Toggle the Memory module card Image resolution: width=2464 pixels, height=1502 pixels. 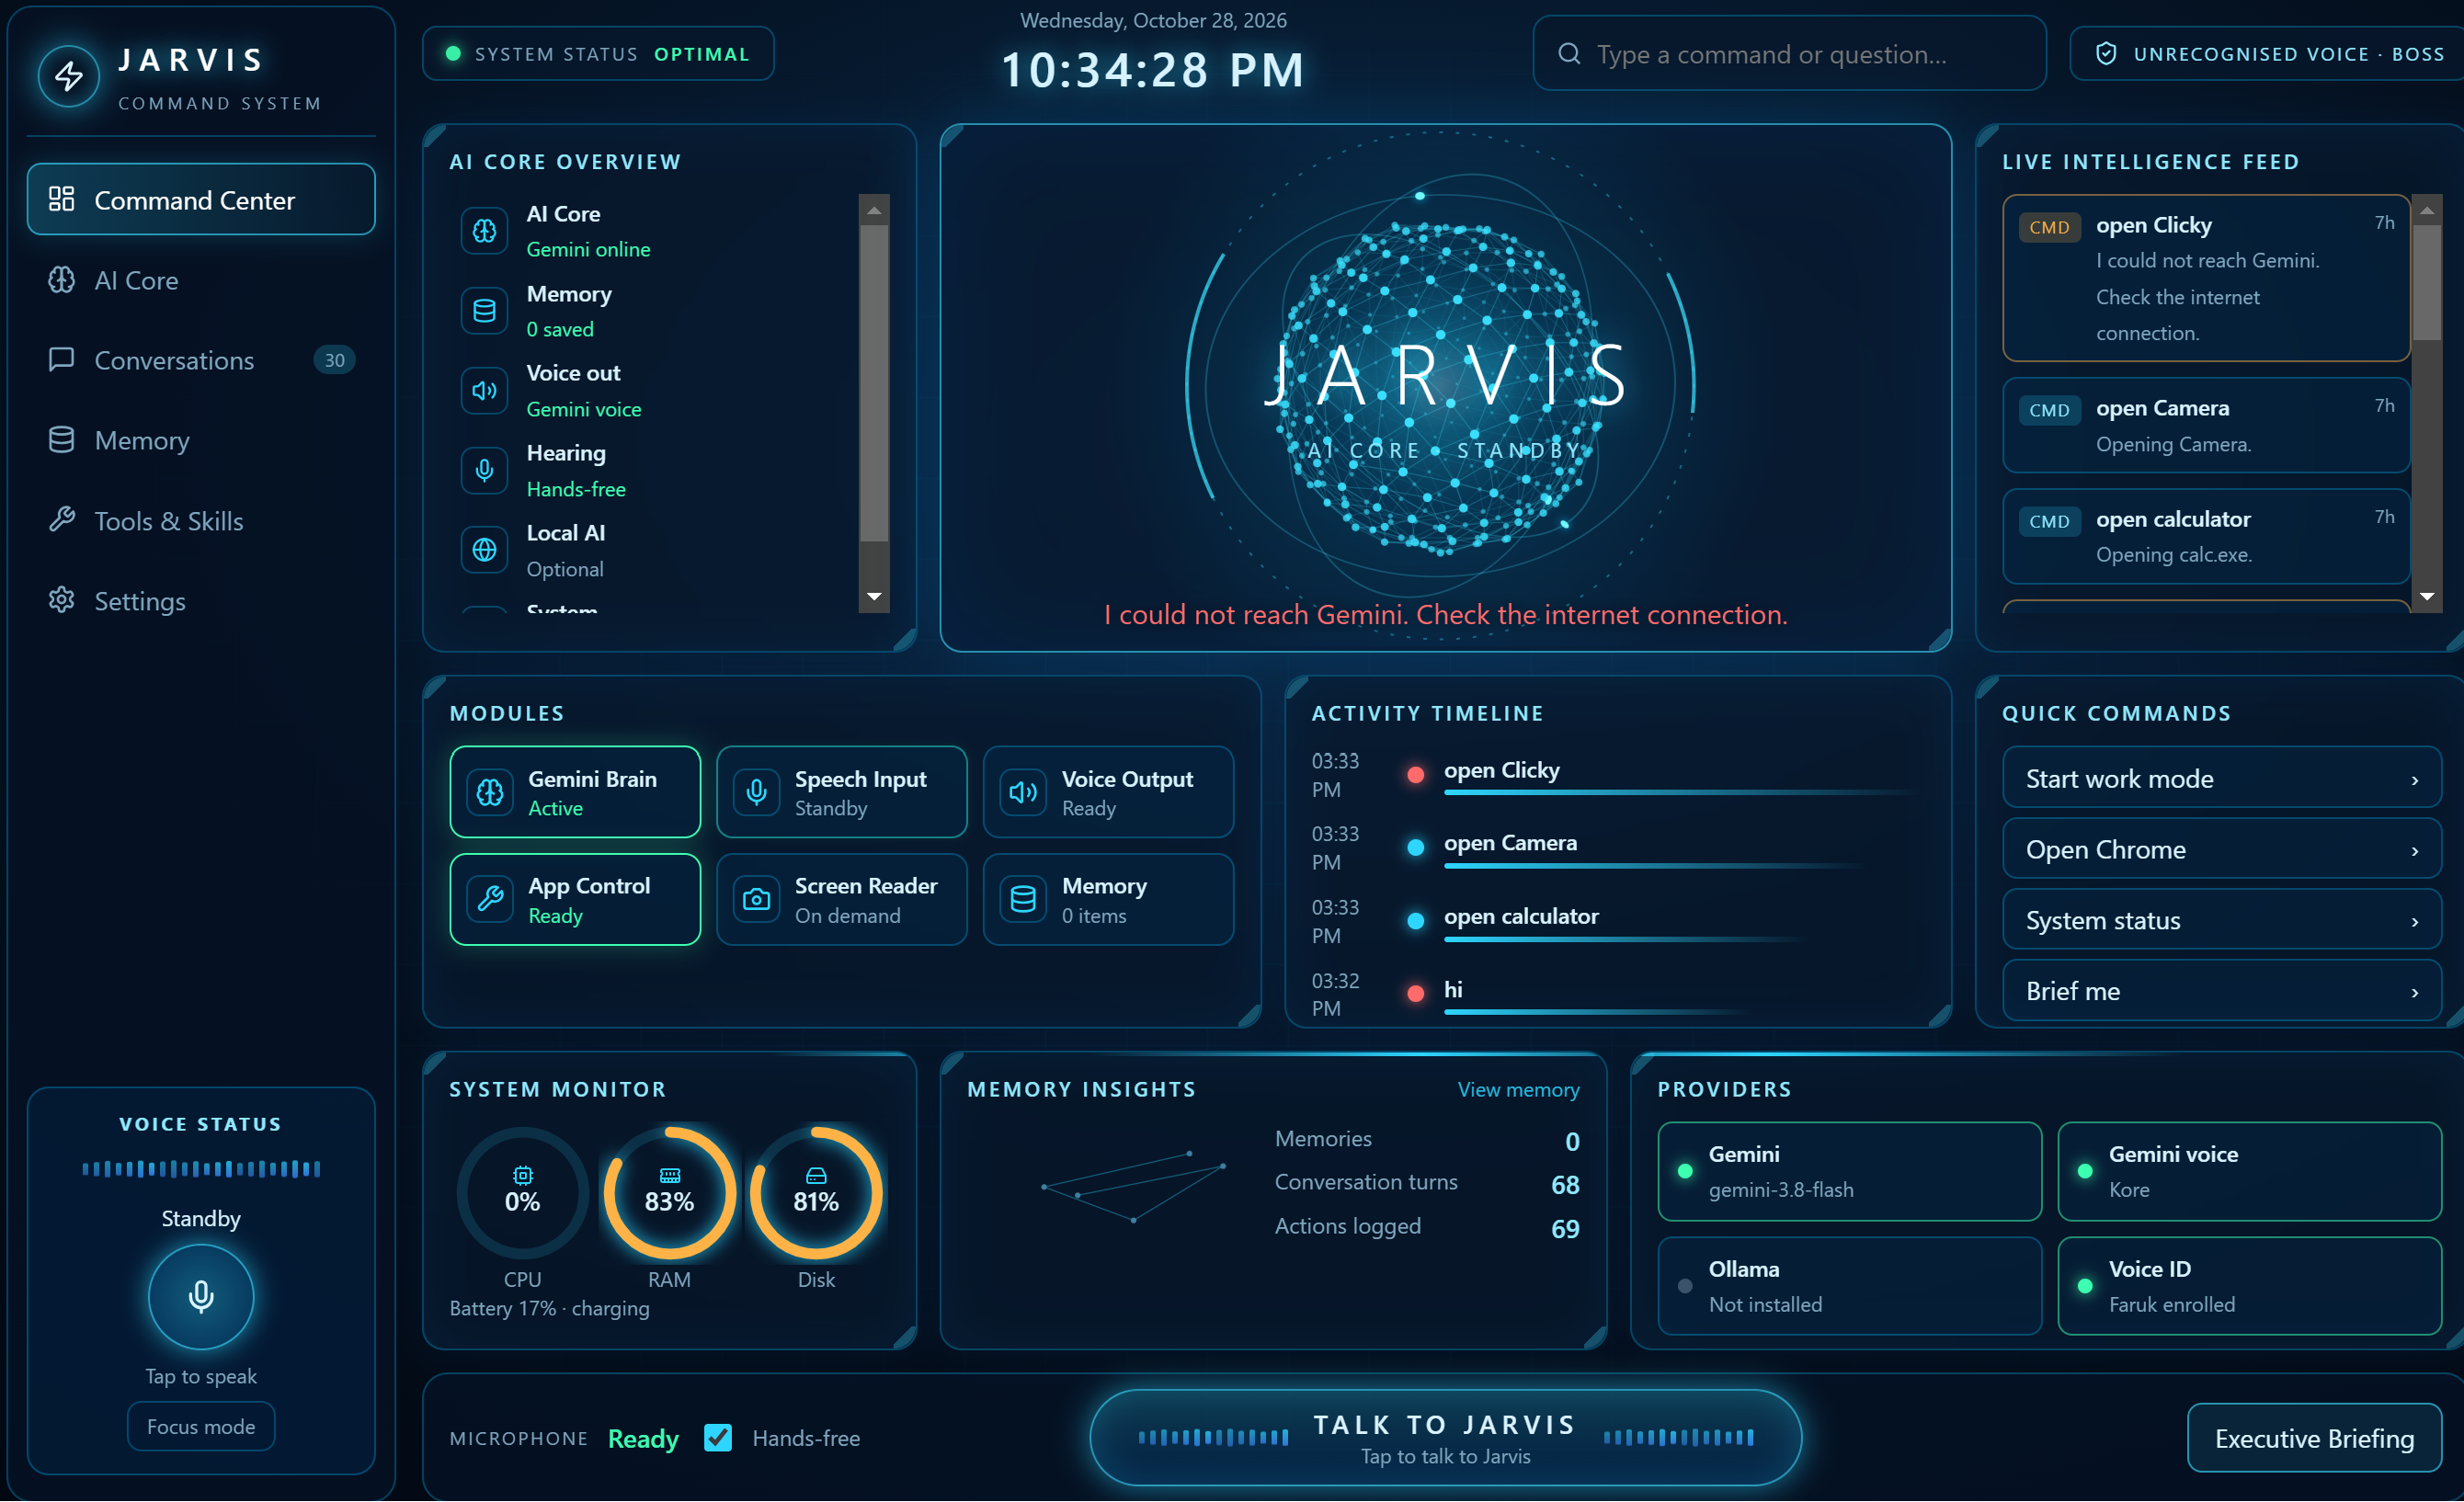(x=1108, y=899)
